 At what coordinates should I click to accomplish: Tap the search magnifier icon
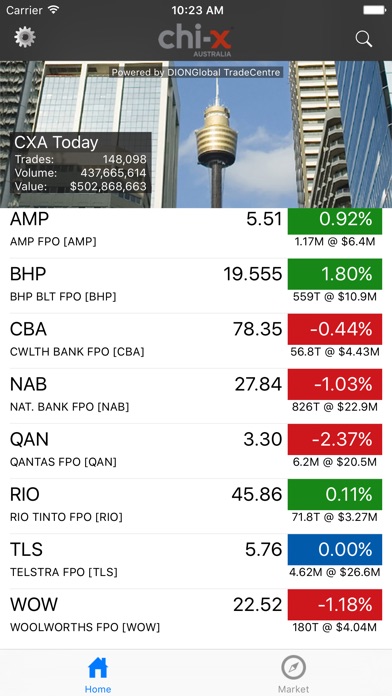(x=364, y=39)
